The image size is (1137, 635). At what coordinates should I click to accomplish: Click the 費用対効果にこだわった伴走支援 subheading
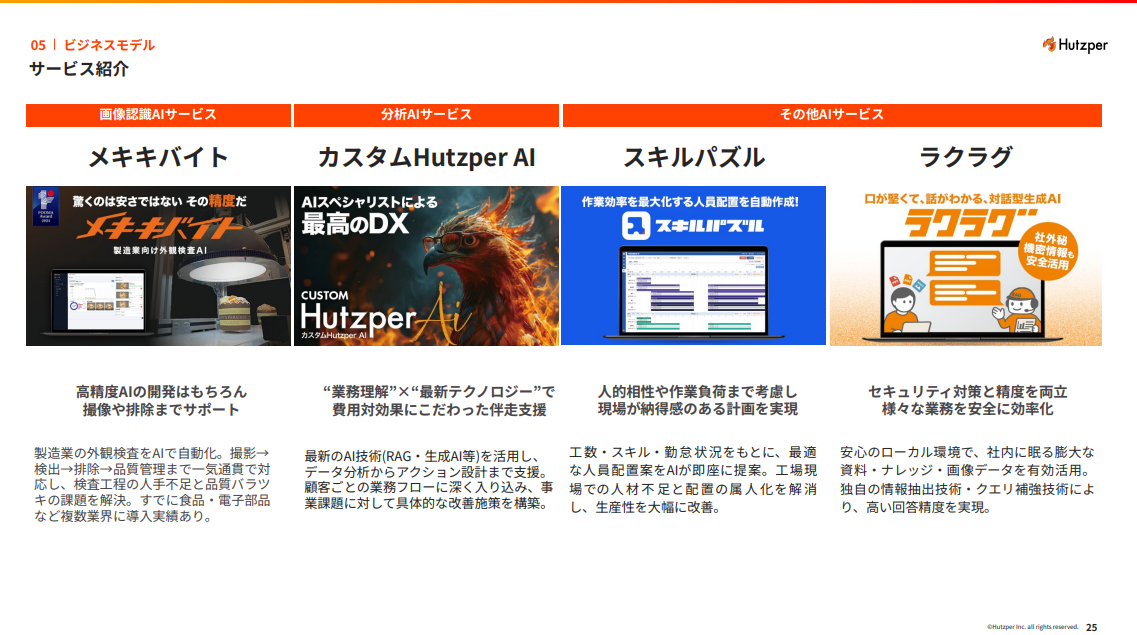(439, 410)
